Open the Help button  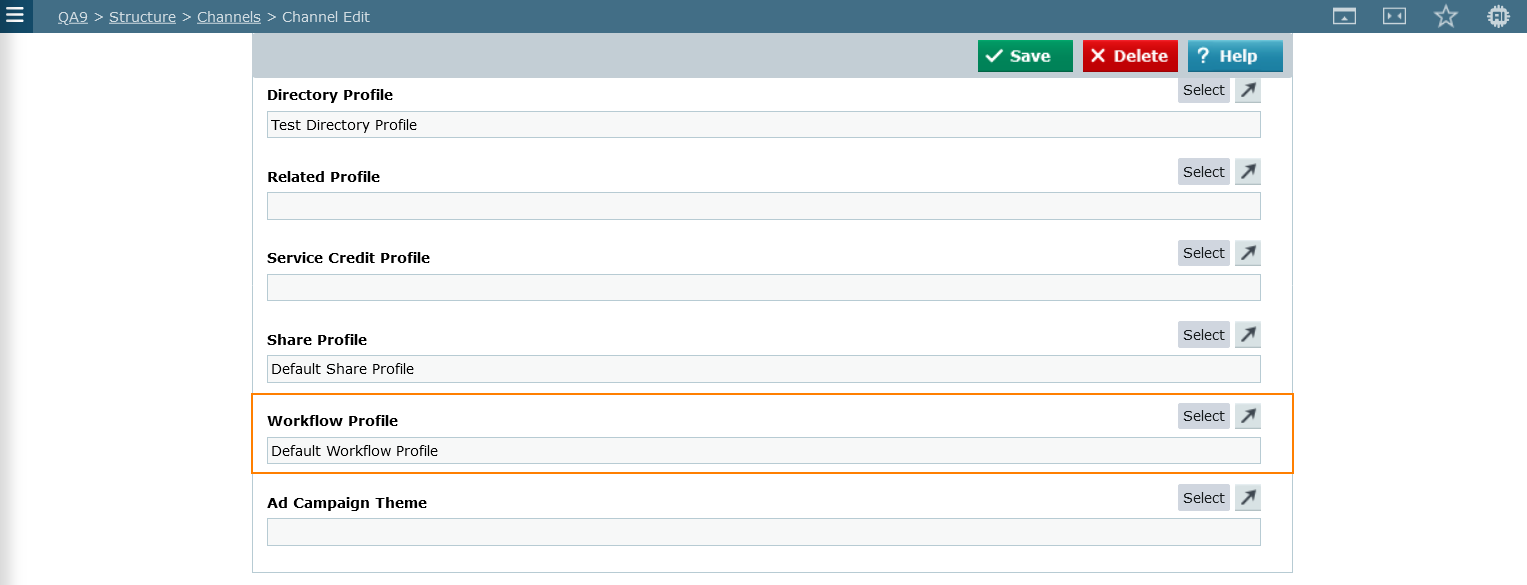click(1235, 56)
